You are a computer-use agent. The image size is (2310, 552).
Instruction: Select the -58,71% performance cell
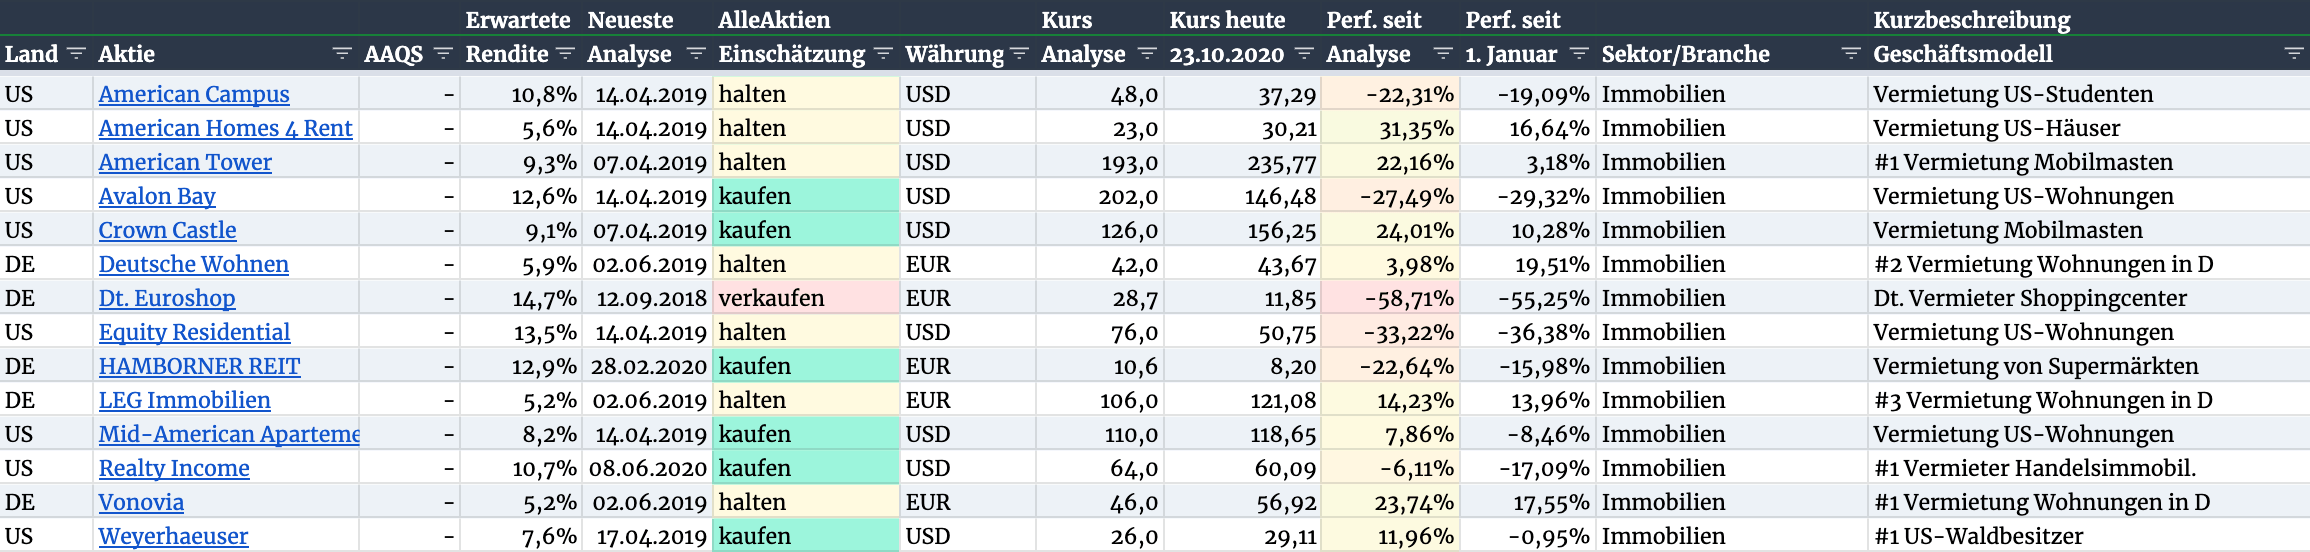[x=1390, y=298]
